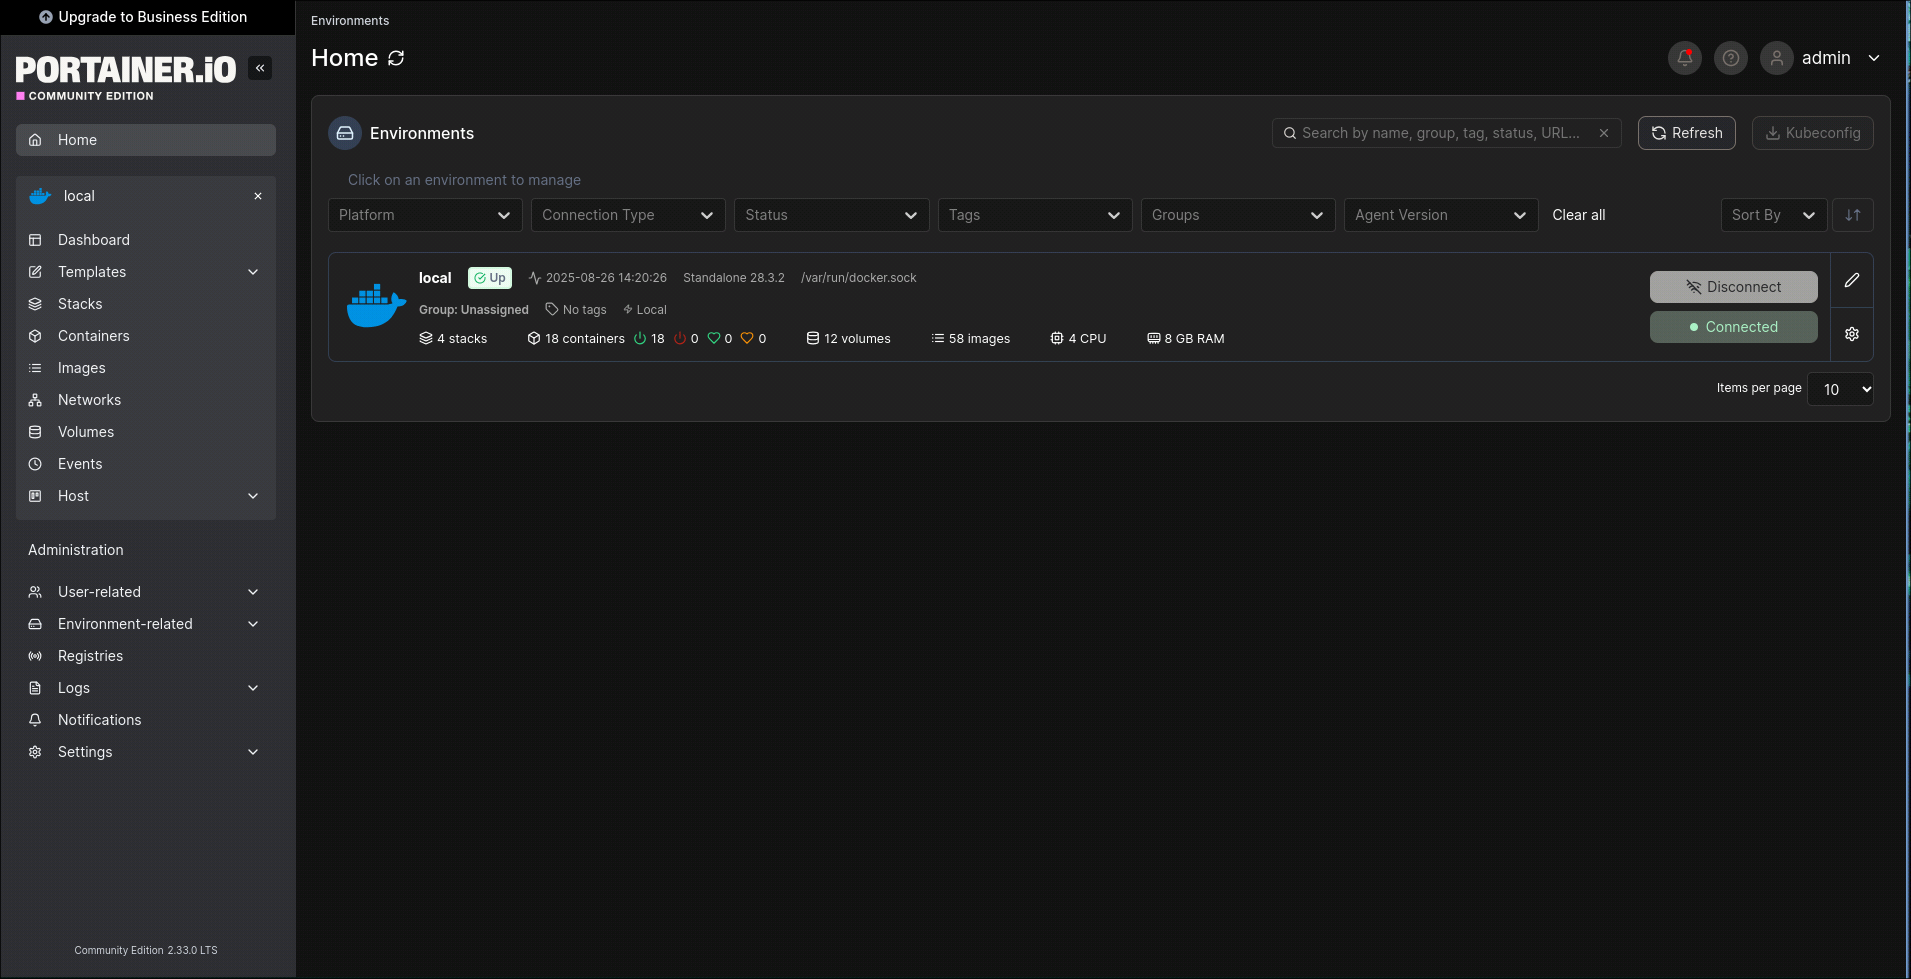The width and height of the screenshot is (1911, 979).
Task: Click the Docker whale logo of local environment
Action: coord(376,307)
